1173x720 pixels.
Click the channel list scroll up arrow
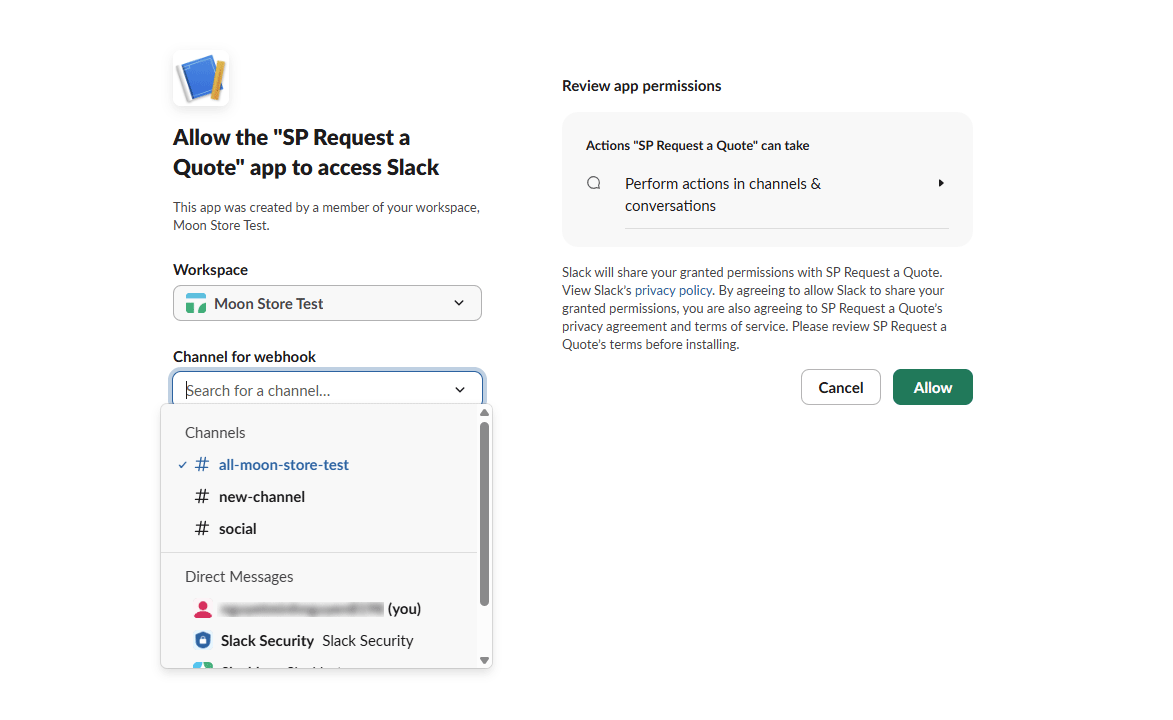point(484,412)
